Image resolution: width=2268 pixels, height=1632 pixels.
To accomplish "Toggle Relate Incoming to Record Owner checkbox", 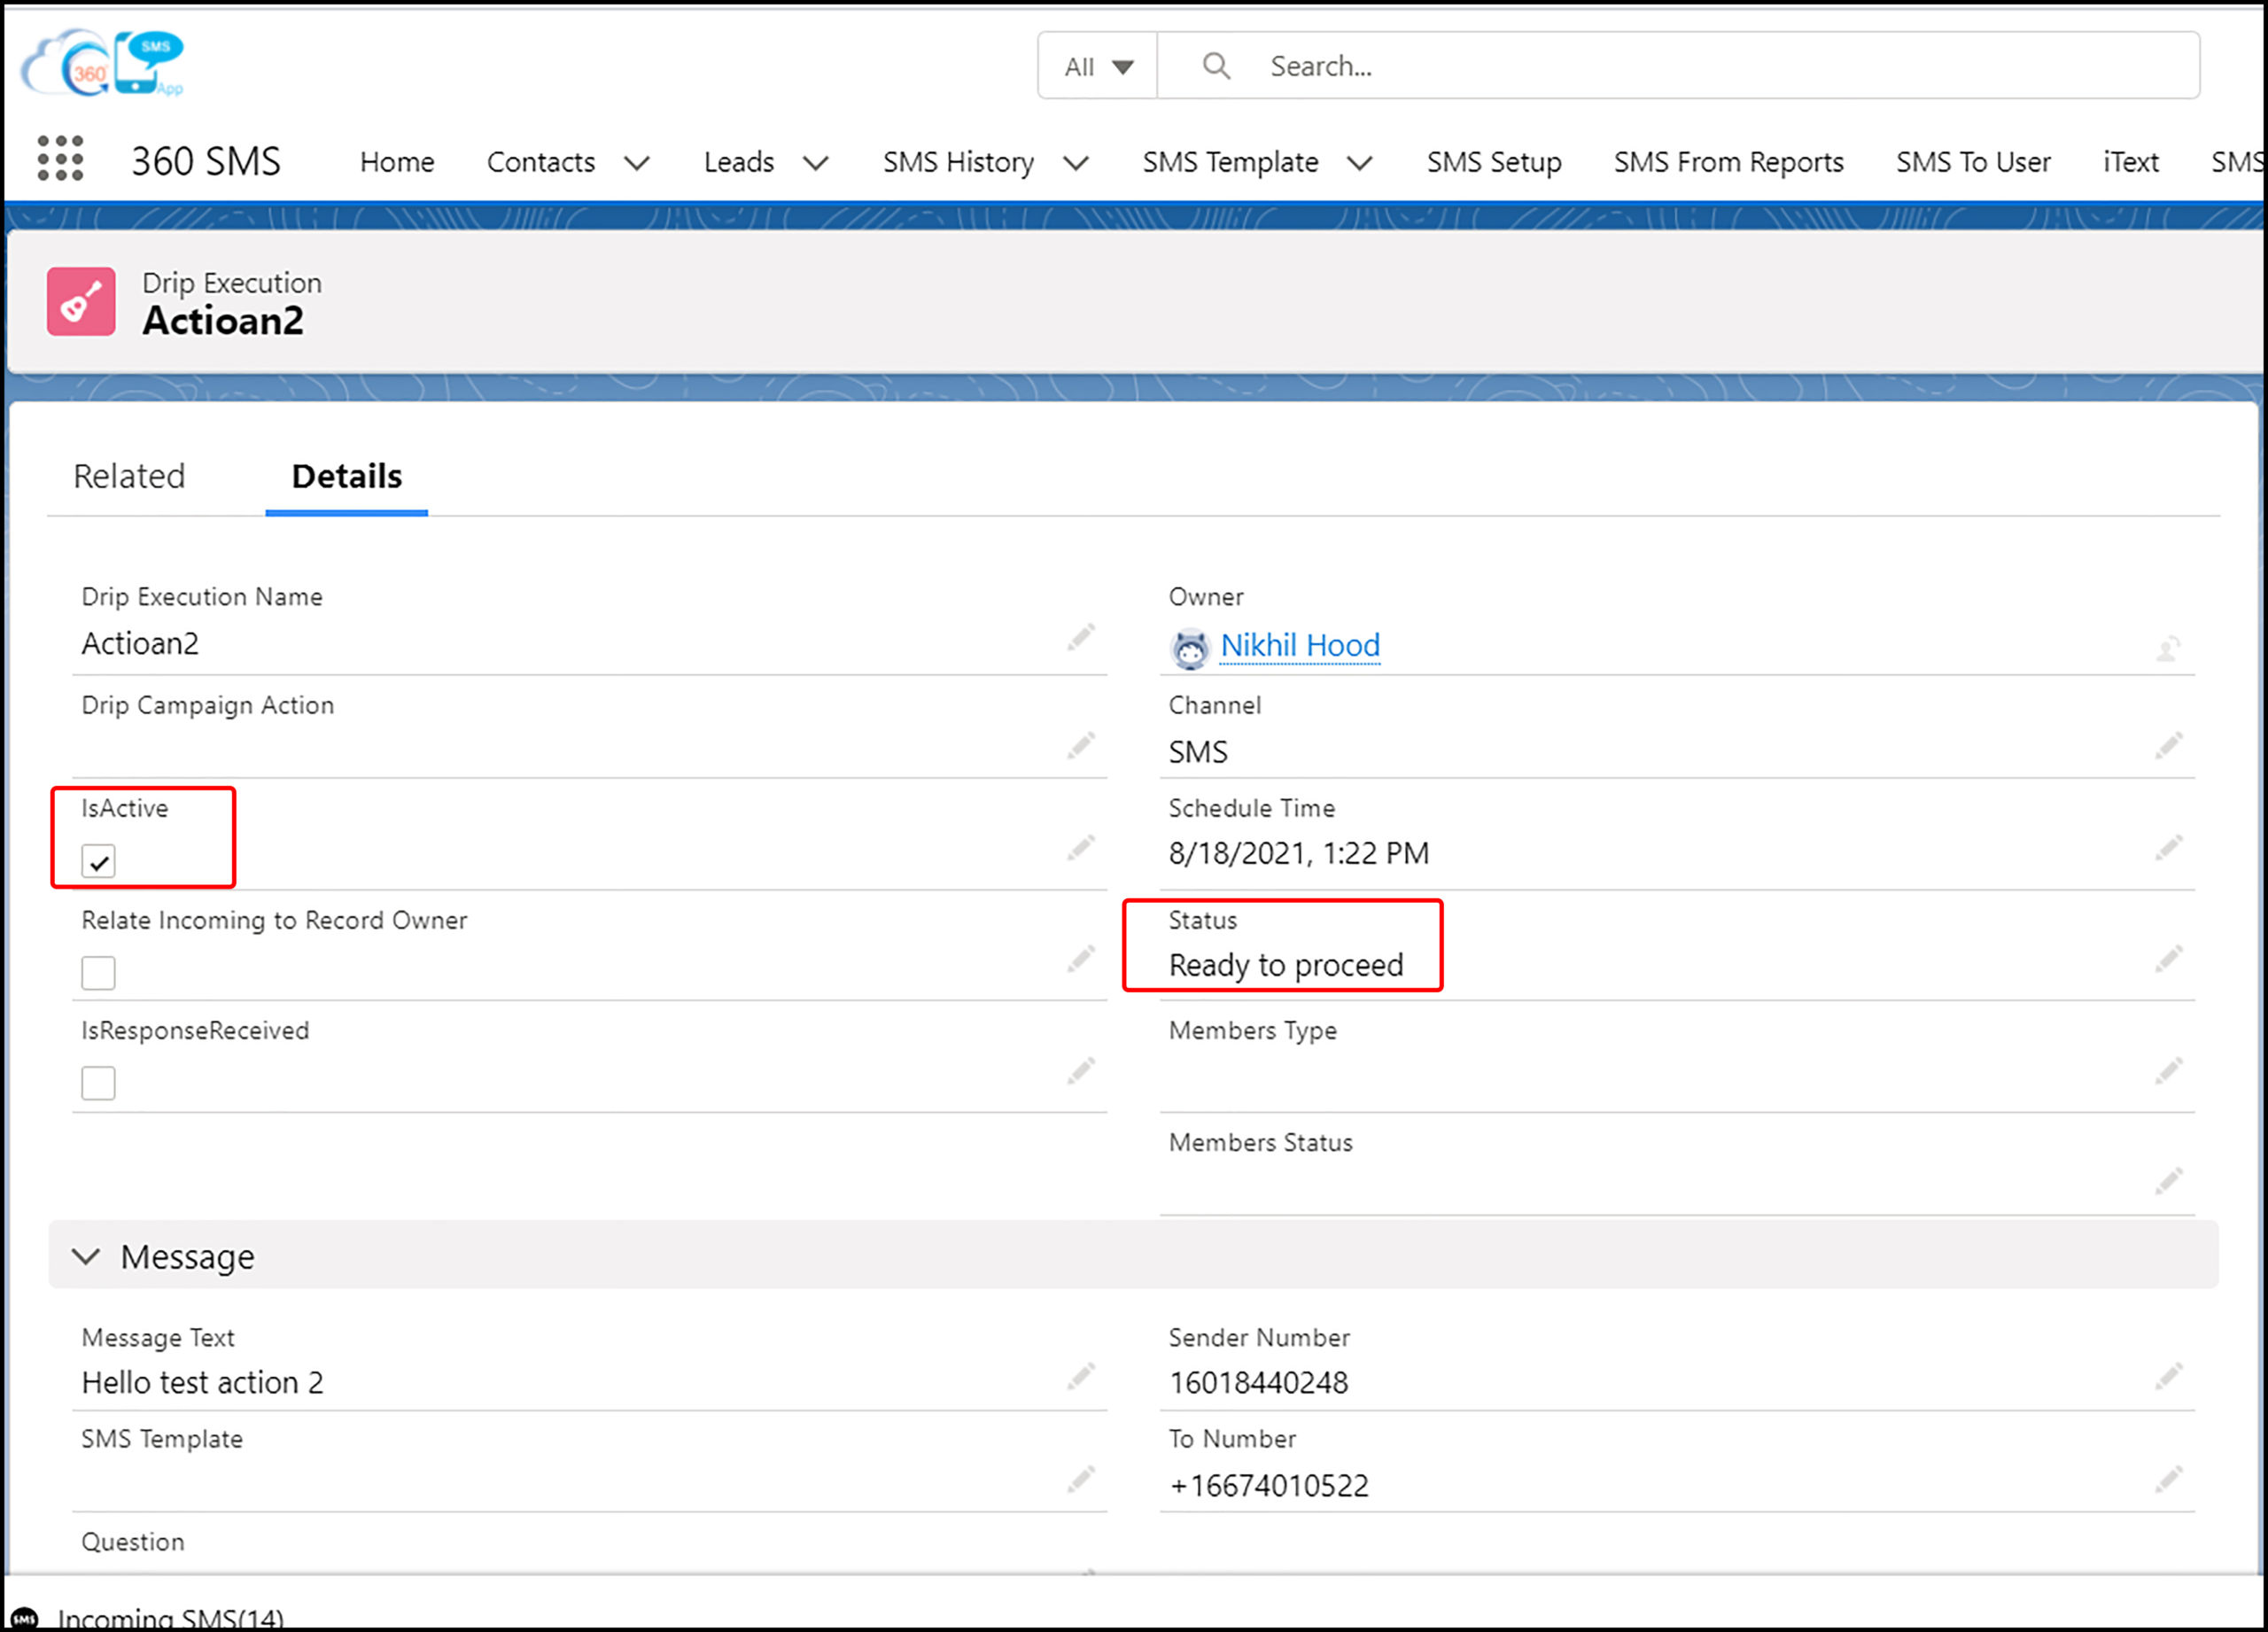I will [98, 972].
